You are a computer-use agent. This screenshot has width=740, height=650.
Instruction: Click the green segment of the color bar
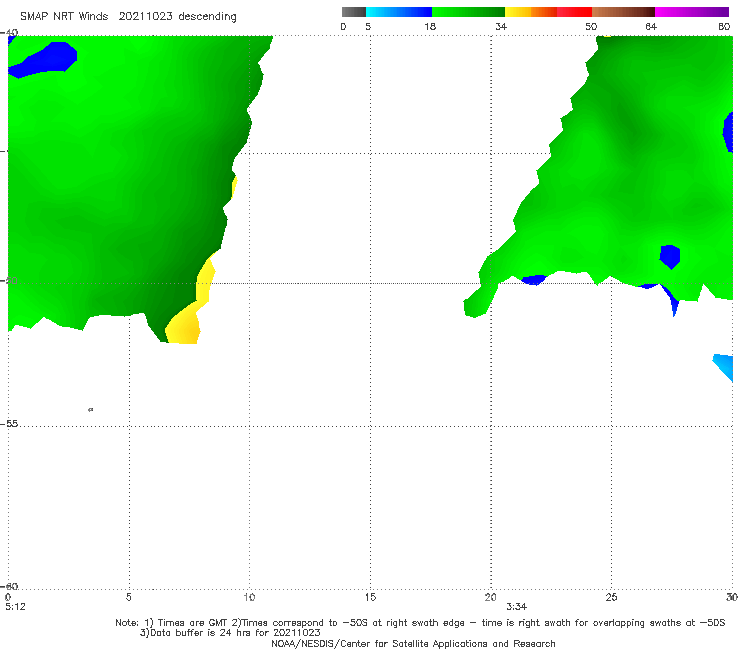coord(468,12)
